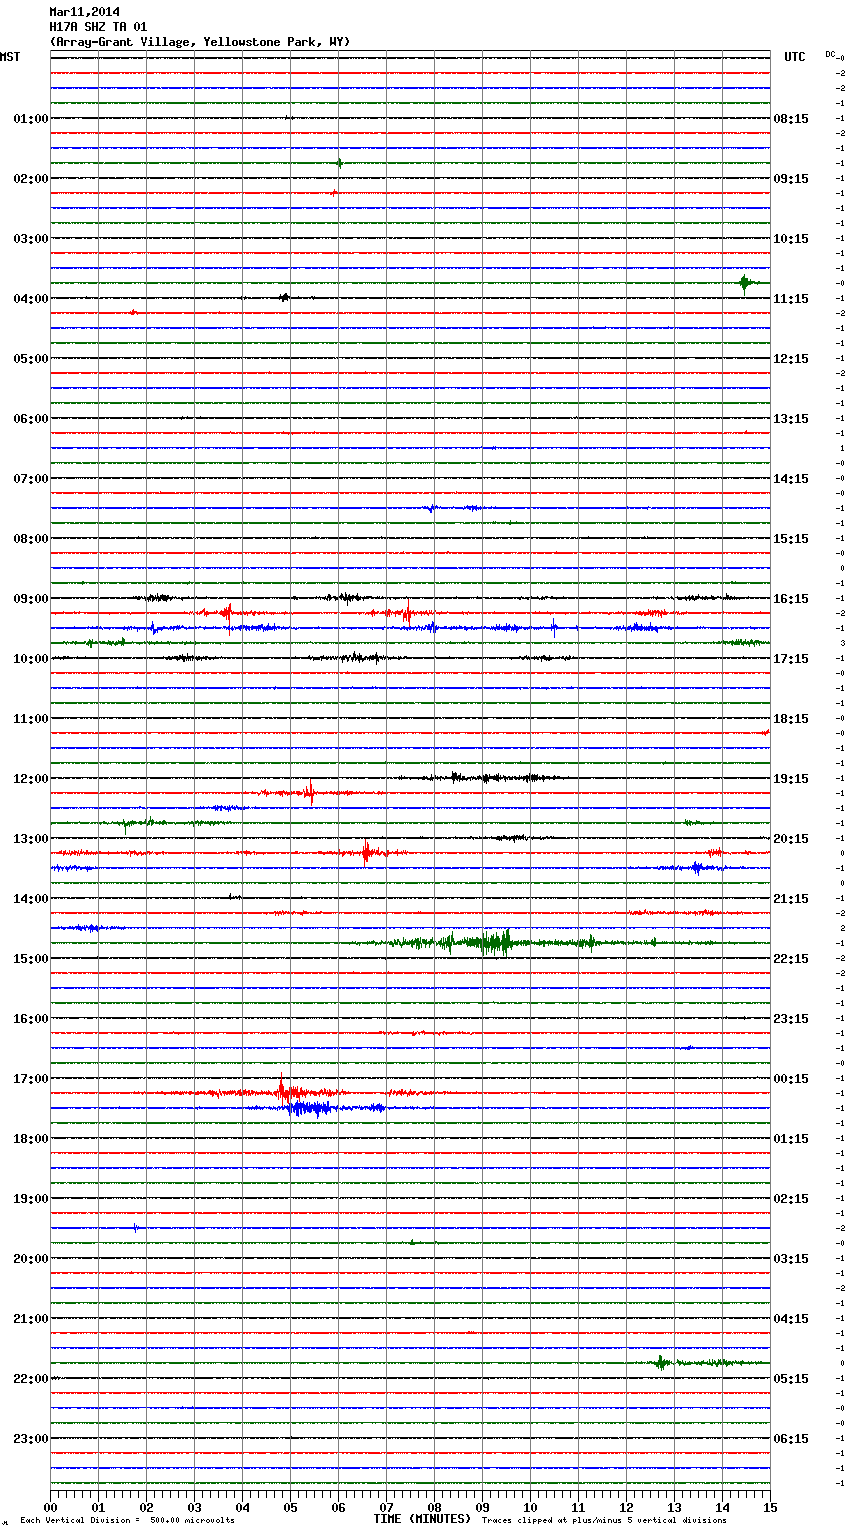850x1534 pixels.
Task: Select the 20:00 MST time label
Action: point(30,1259)
